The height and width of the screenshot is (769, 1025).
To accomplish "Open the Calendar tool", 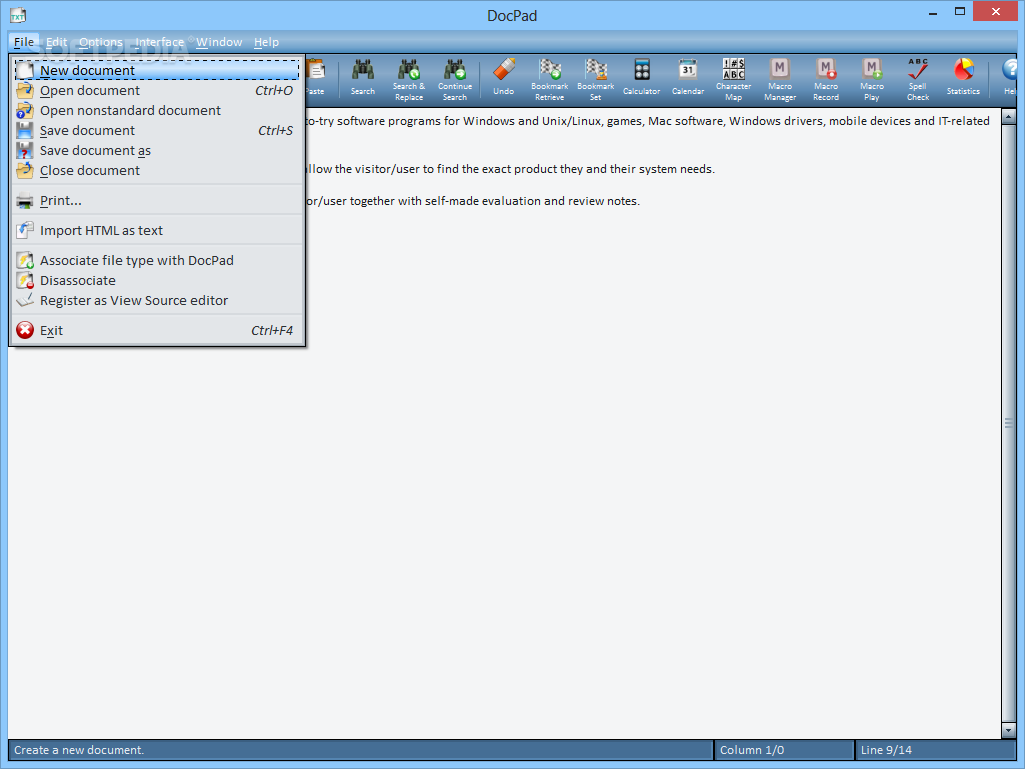I will click(x=688, y=78).
